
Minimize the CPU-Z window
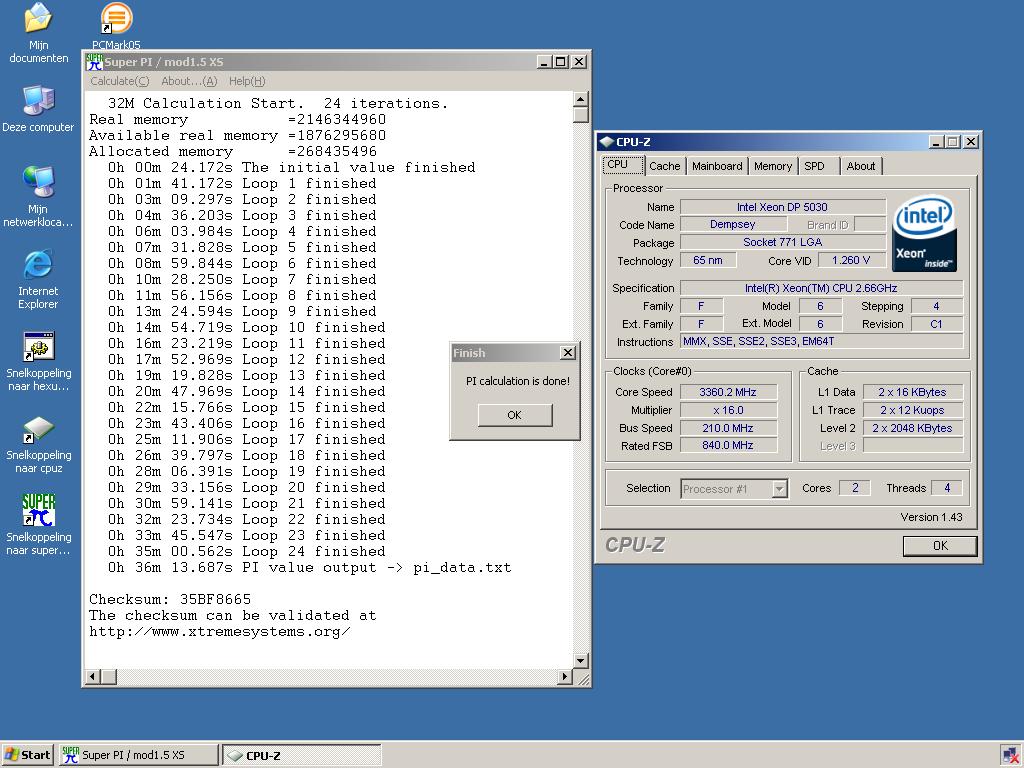coord(937,142)
